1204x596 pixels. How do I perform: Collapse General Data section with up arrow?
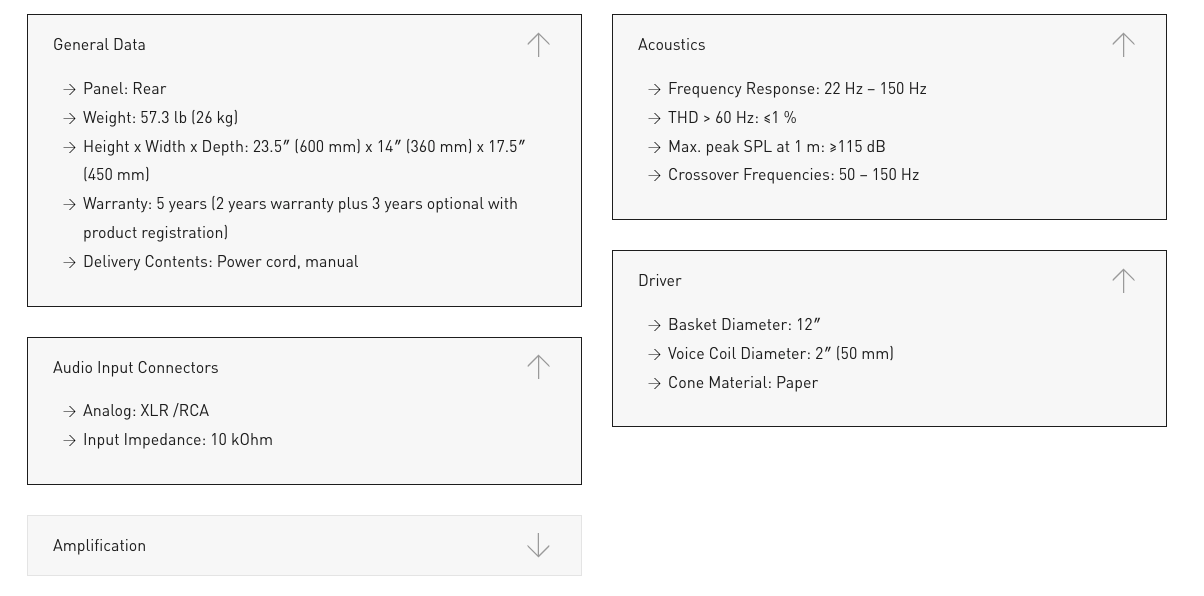[538, 45]
